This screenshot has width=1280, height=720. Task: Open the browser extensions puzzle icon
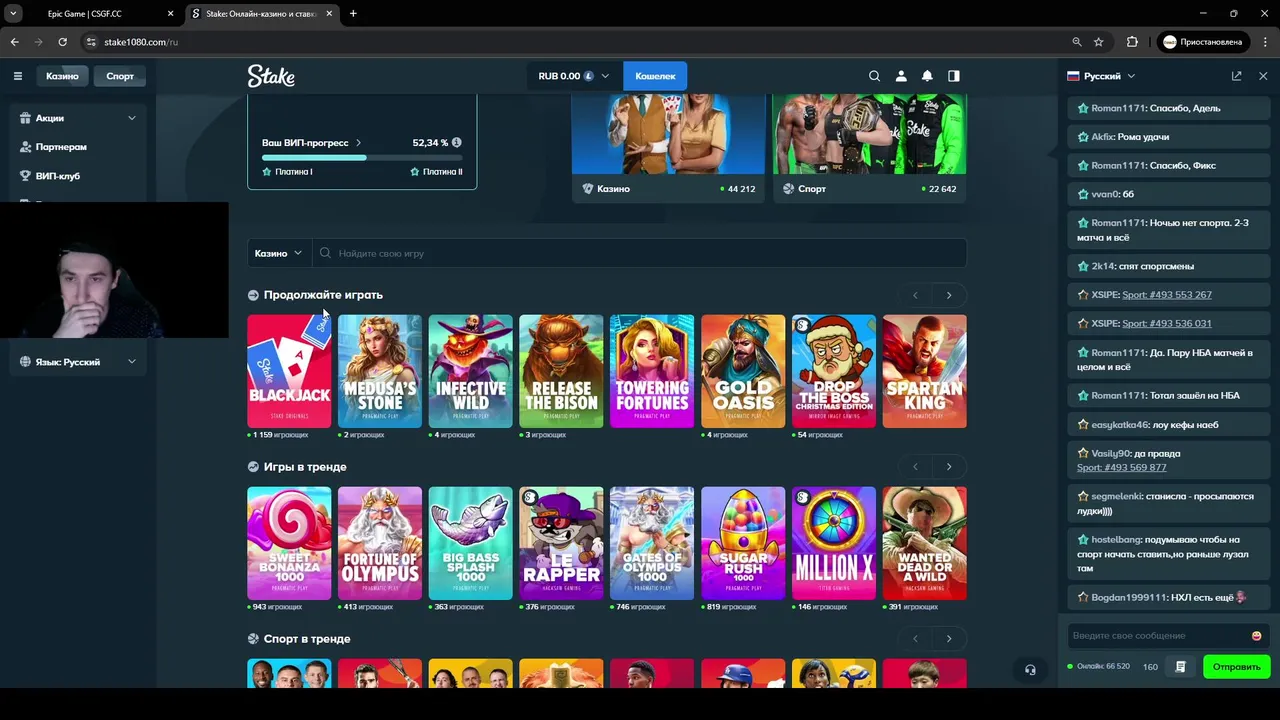1132,42
